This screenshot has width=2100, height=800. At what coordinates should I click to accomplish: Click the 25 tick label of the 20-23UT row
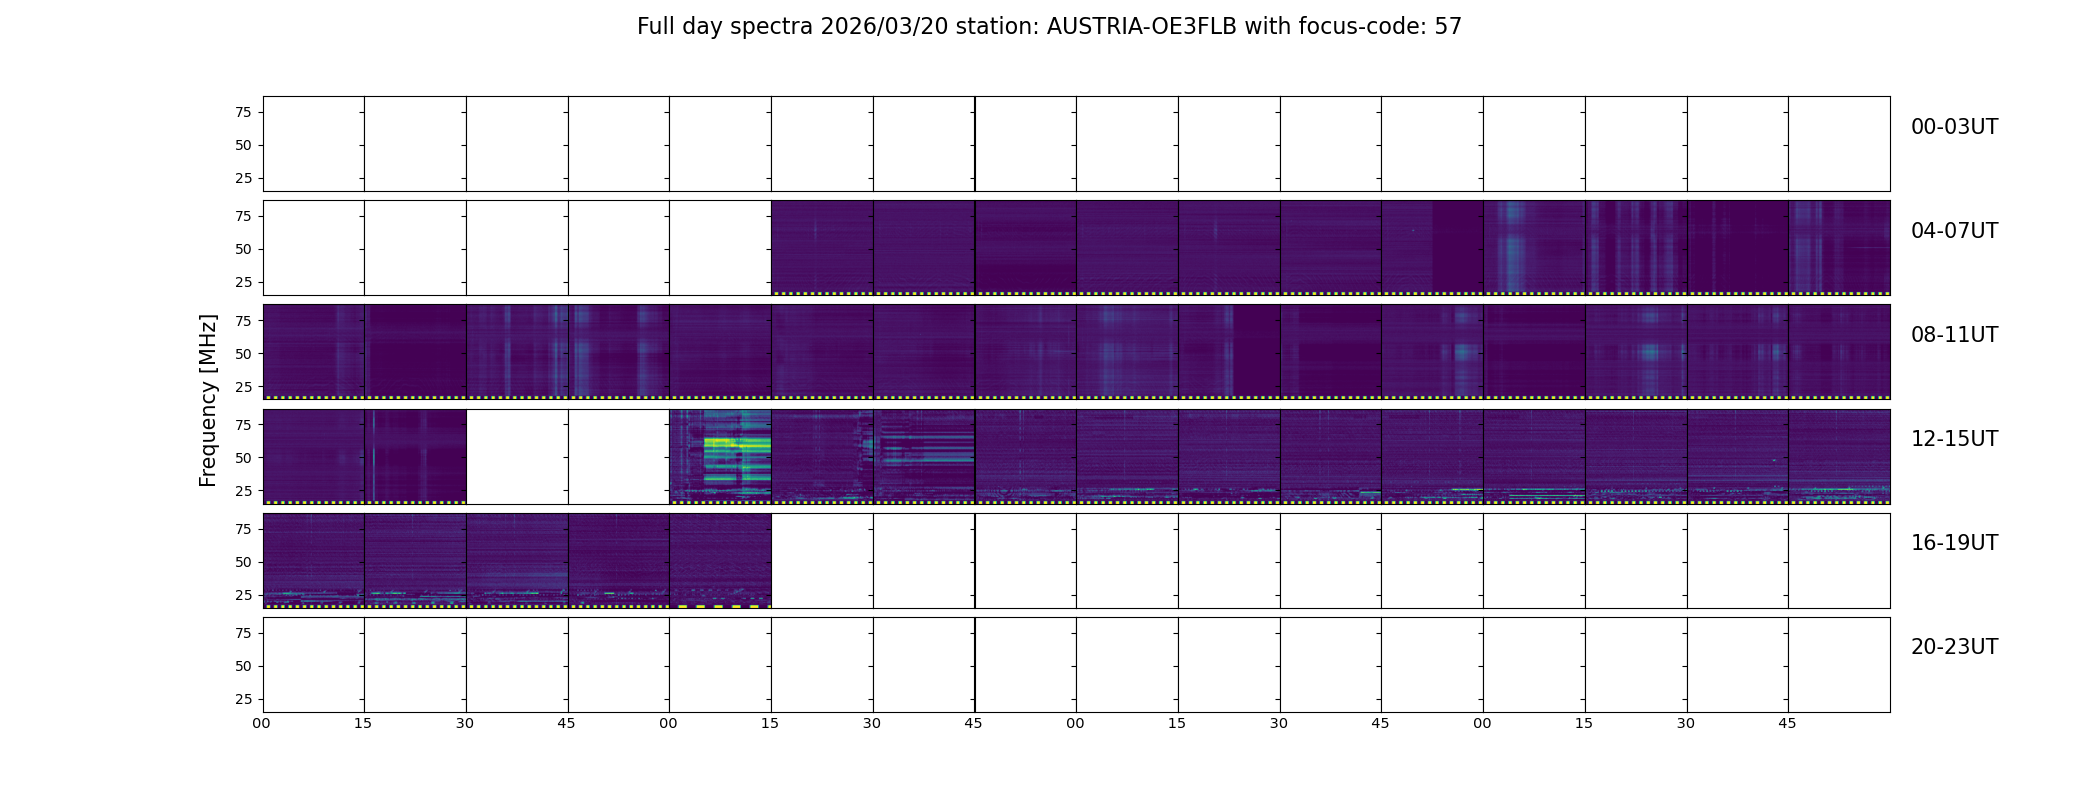243,699
